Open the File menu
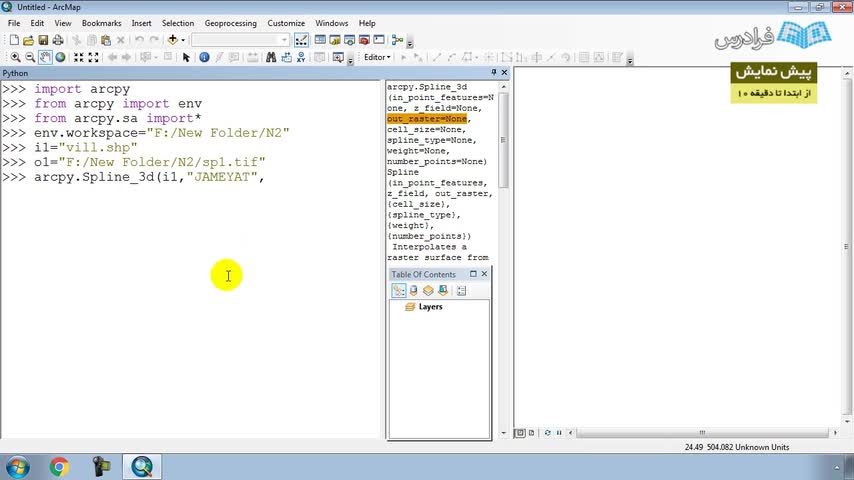854x480 pixels. pyautogui.click(x=14, y=23)
